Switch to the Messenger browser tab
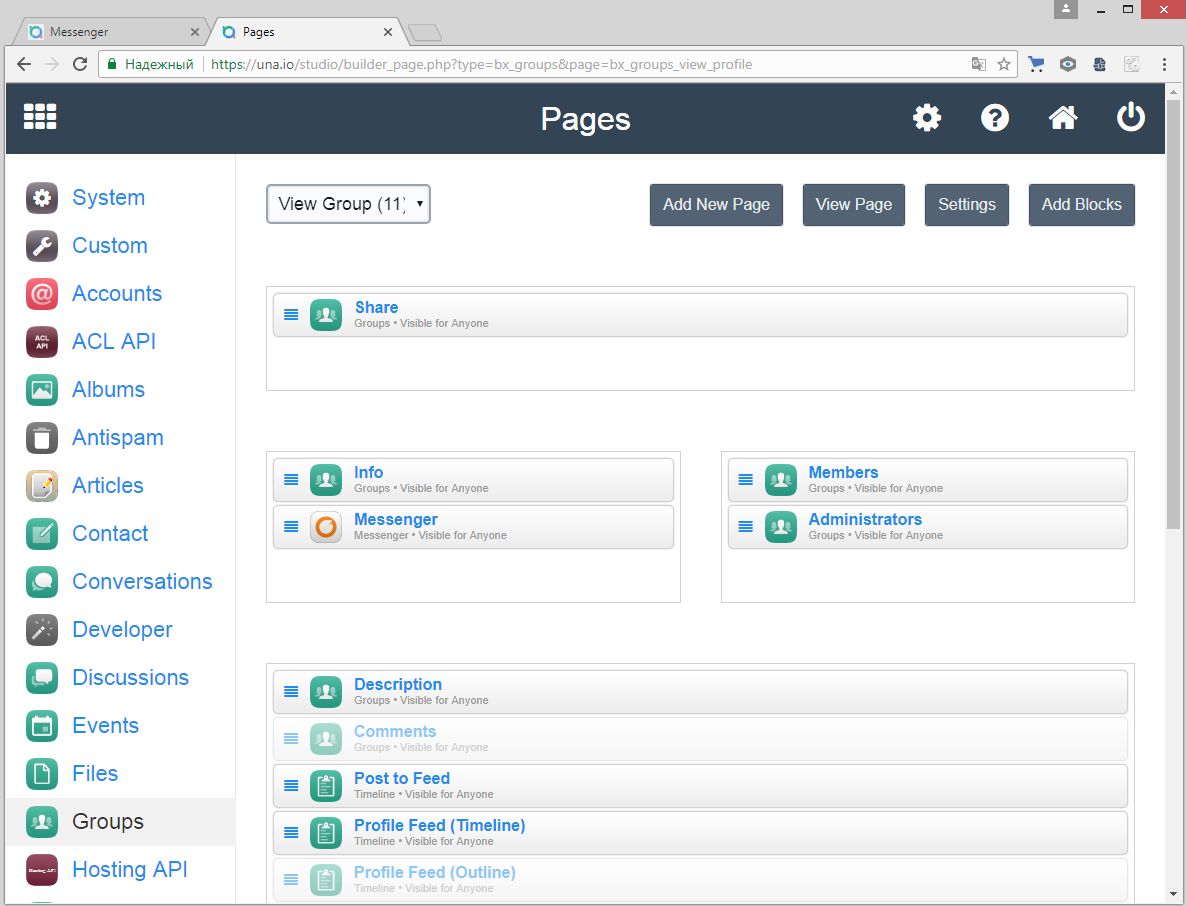The width and height of the screenshot is (1187, 906). 110,32
